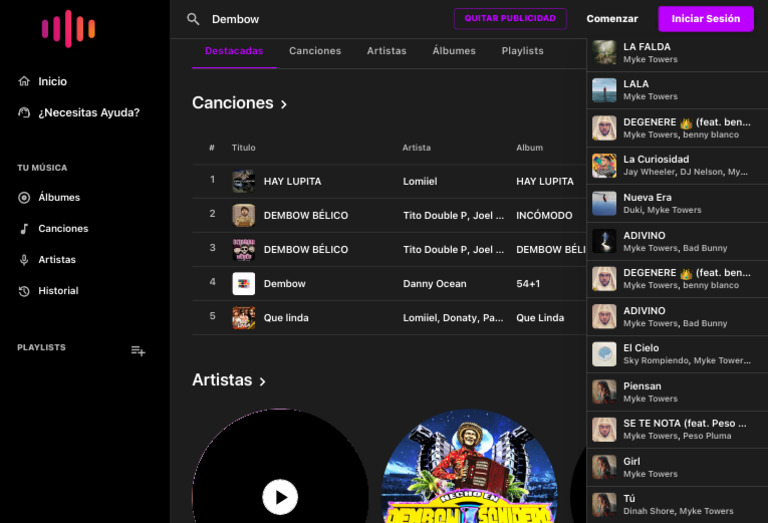Switch to the Destacadas tab

(x=234, y=51)
